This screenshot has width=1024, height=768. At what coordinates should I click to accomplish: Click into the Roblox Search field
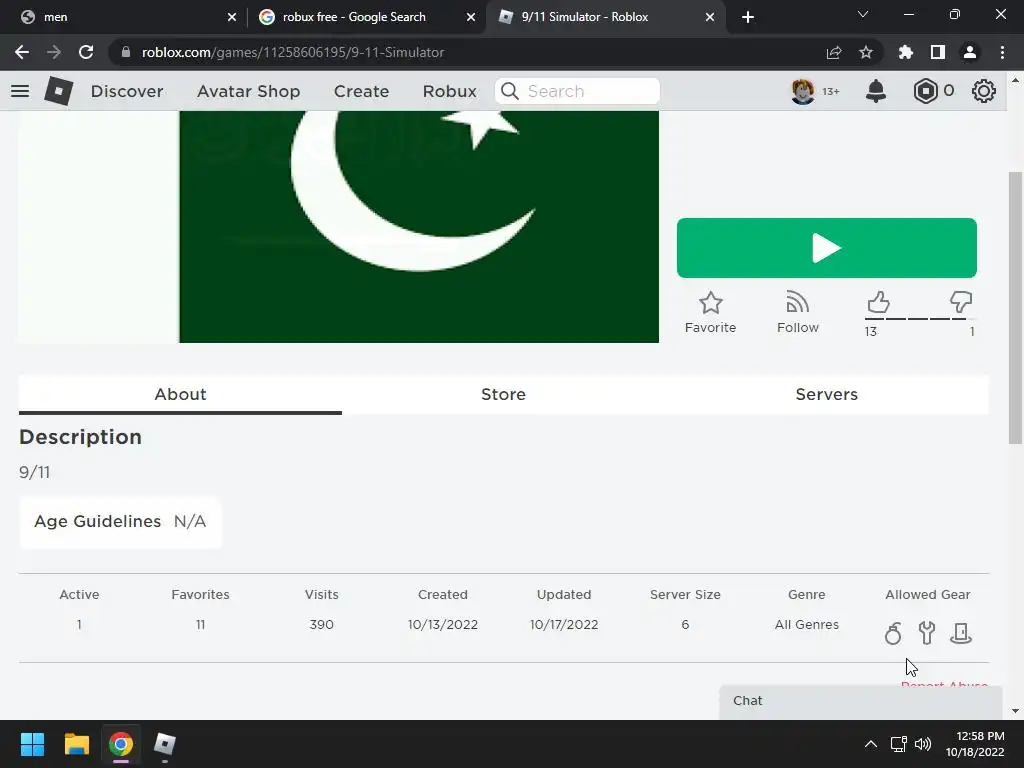(x=577, y=91)
